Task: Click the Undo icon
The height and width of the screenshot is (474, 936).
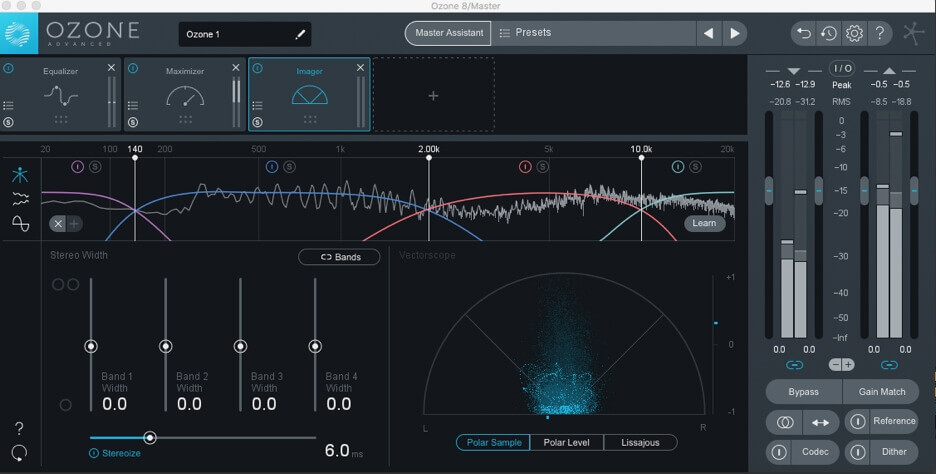Action: pos(804,33)
